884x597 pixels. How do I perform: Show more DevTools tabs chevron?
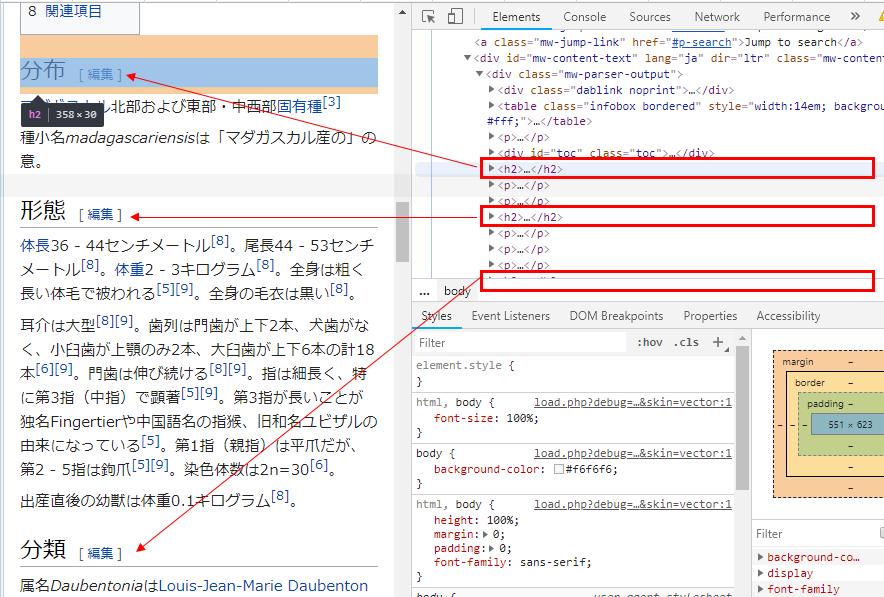(855, 16)
